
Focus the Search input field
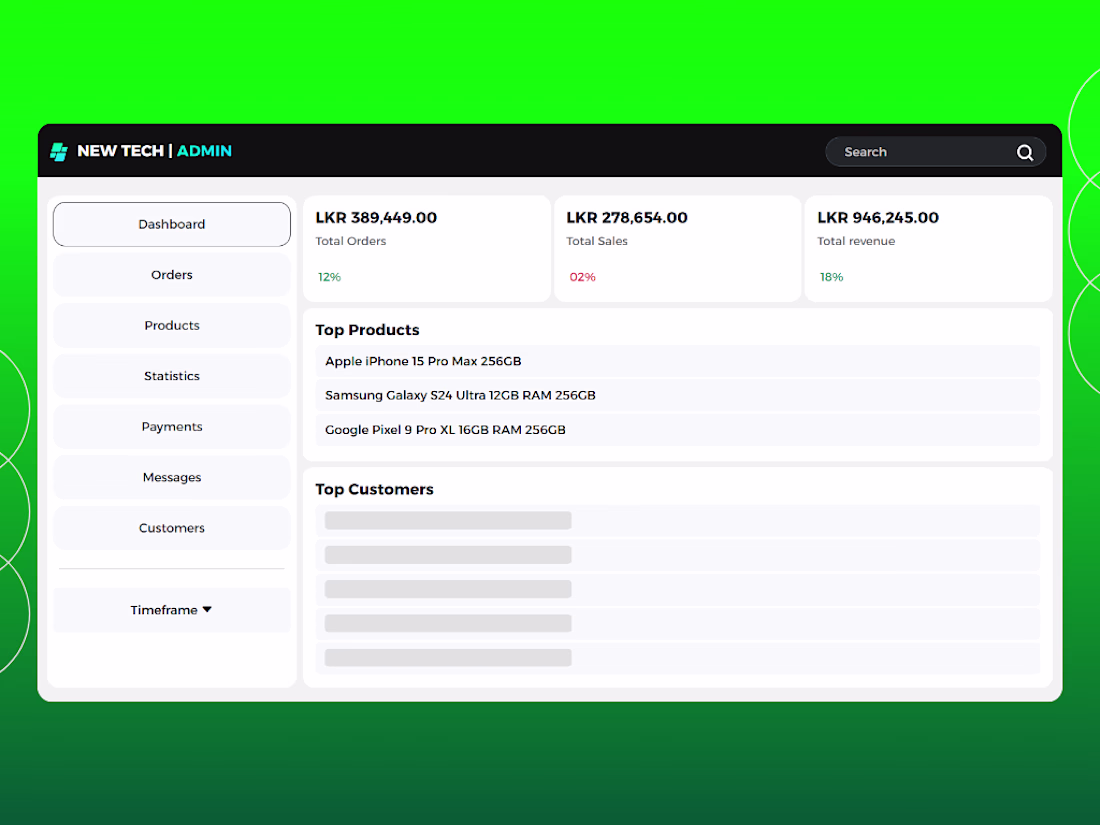point(935,152)
